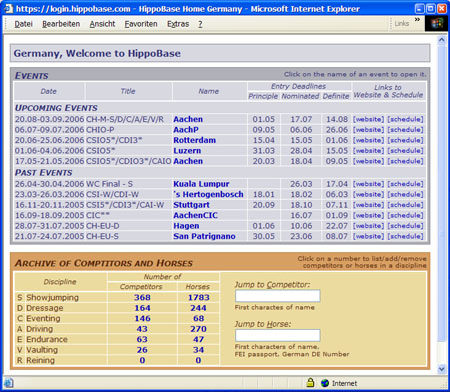
Task: Click the Windows flag throbber icon
Action: (436, 24)
